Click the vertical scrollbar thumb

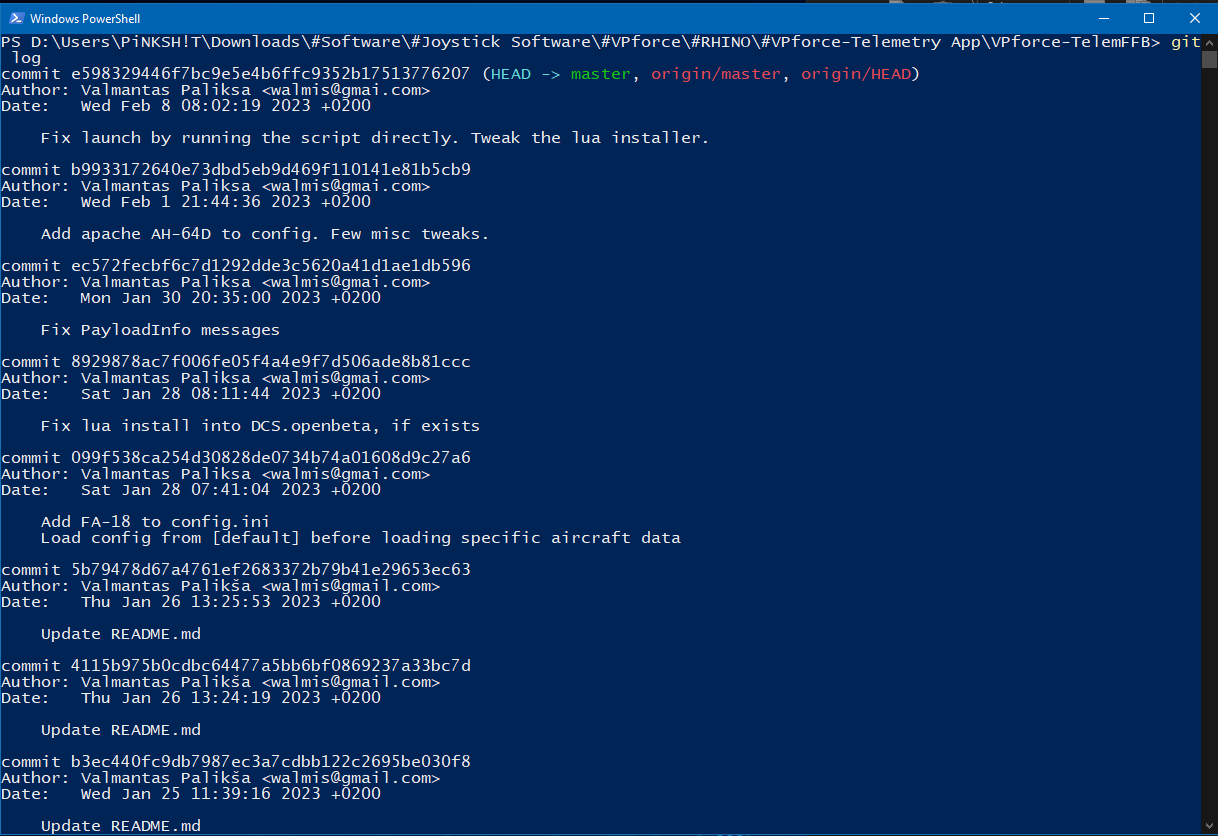pos(1209,59)
